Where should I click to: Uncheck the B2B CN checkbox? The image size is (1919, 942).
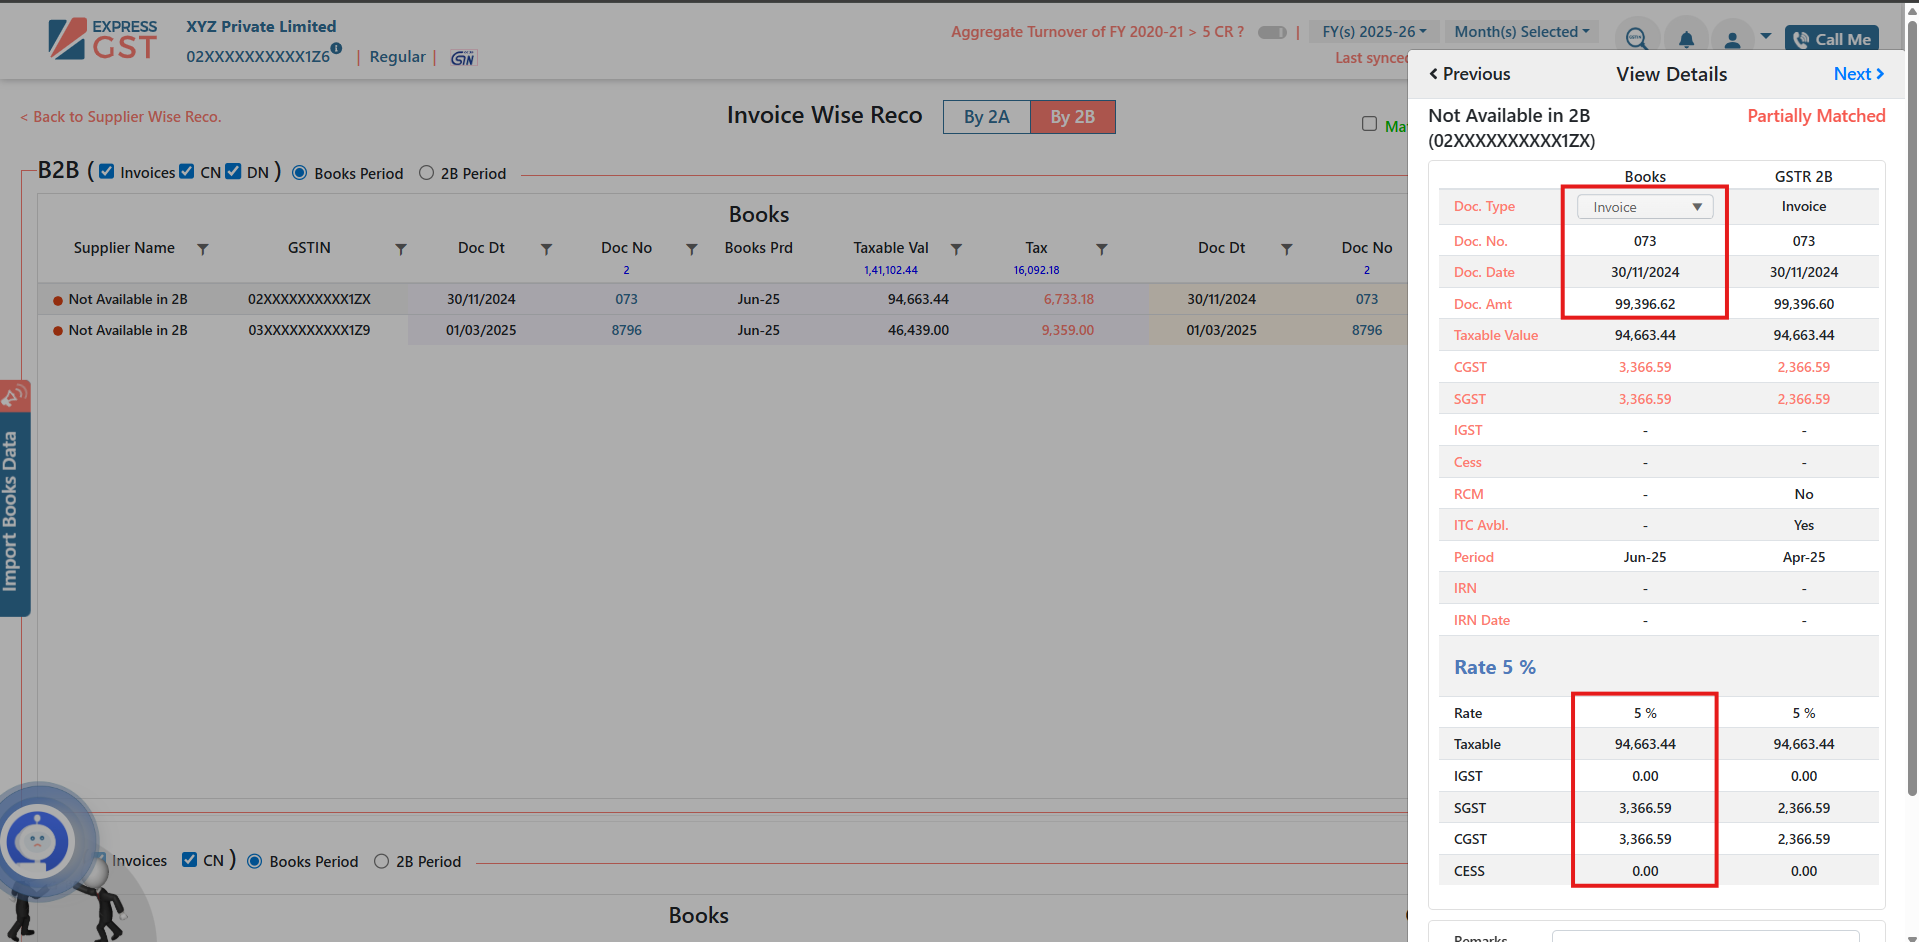(x=187, y=171)
